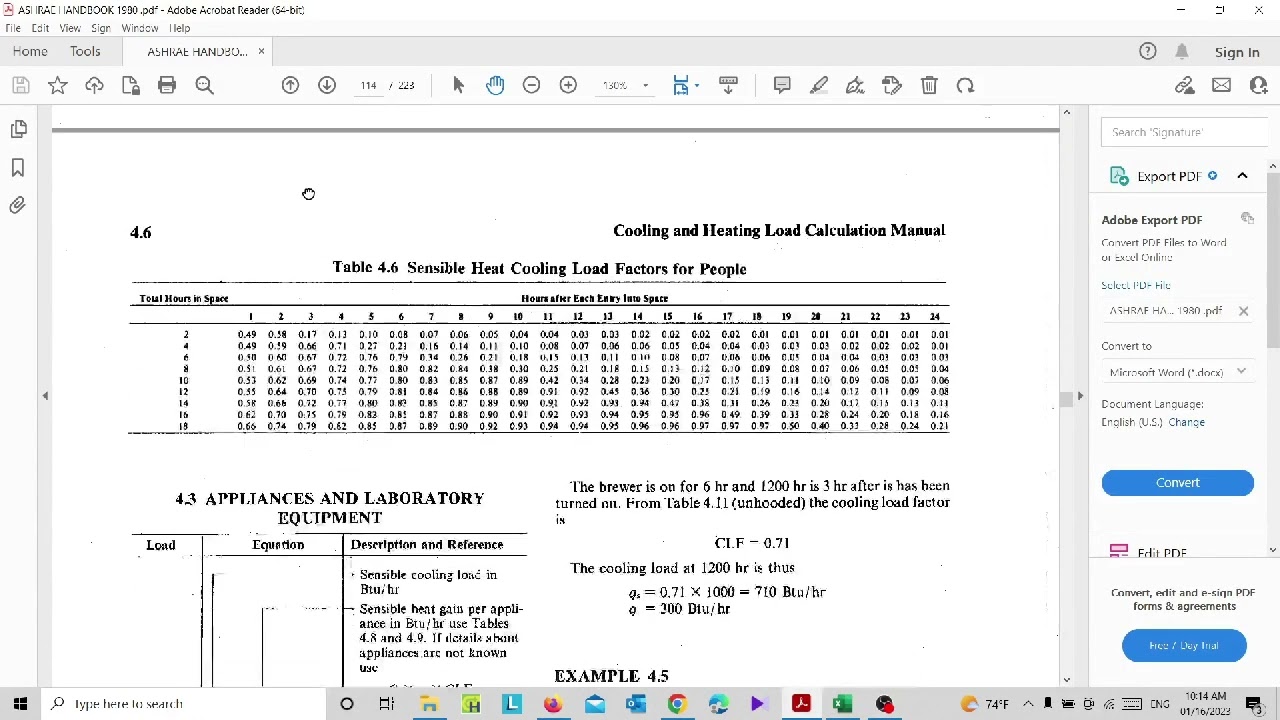Switch to the Tools tab

pos(85,52)
